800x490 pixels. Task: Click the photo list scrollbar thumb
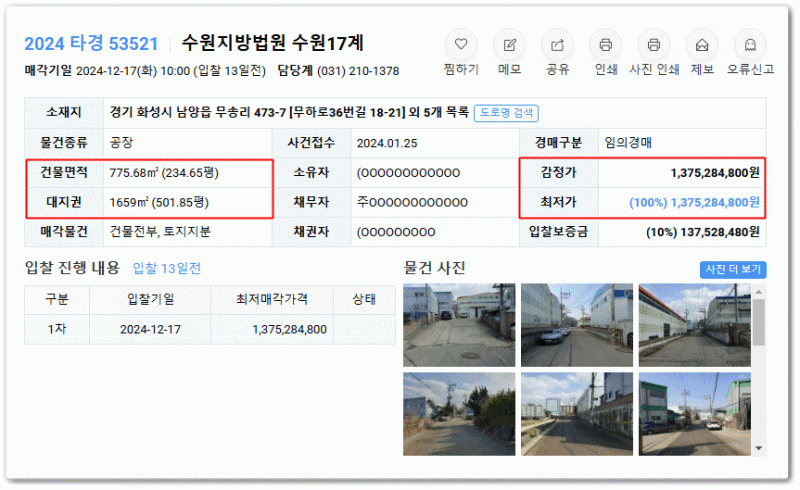759,322
